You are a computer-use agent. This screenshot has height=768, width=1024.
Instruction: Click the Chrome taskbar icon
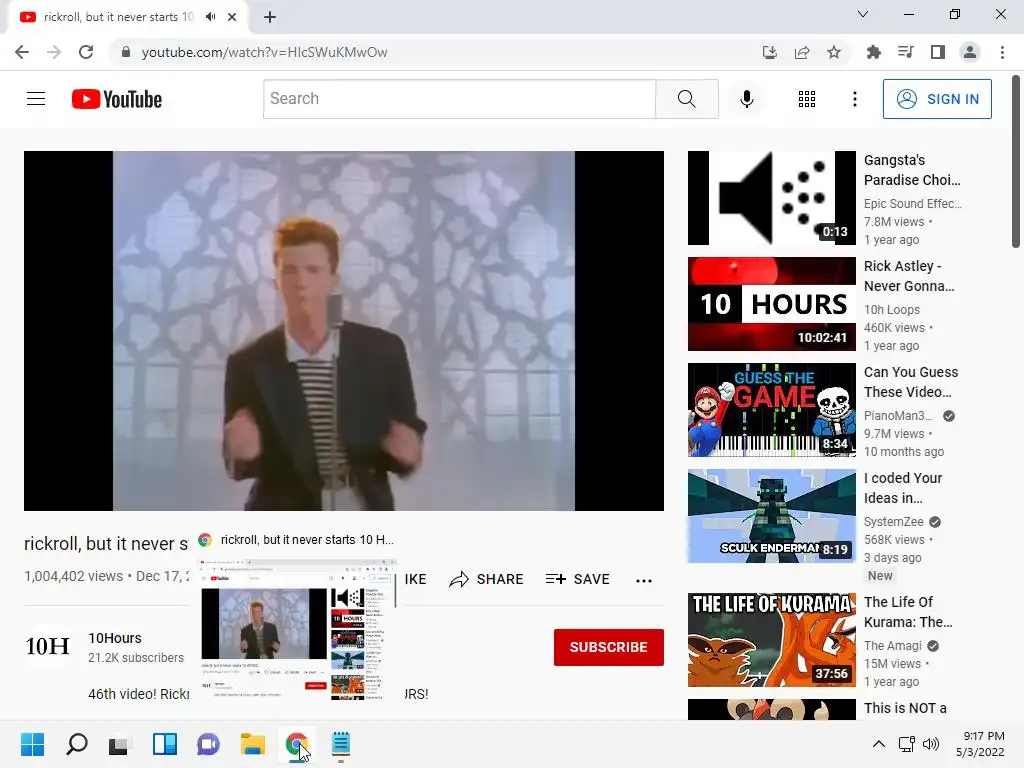tap(296, 744)
